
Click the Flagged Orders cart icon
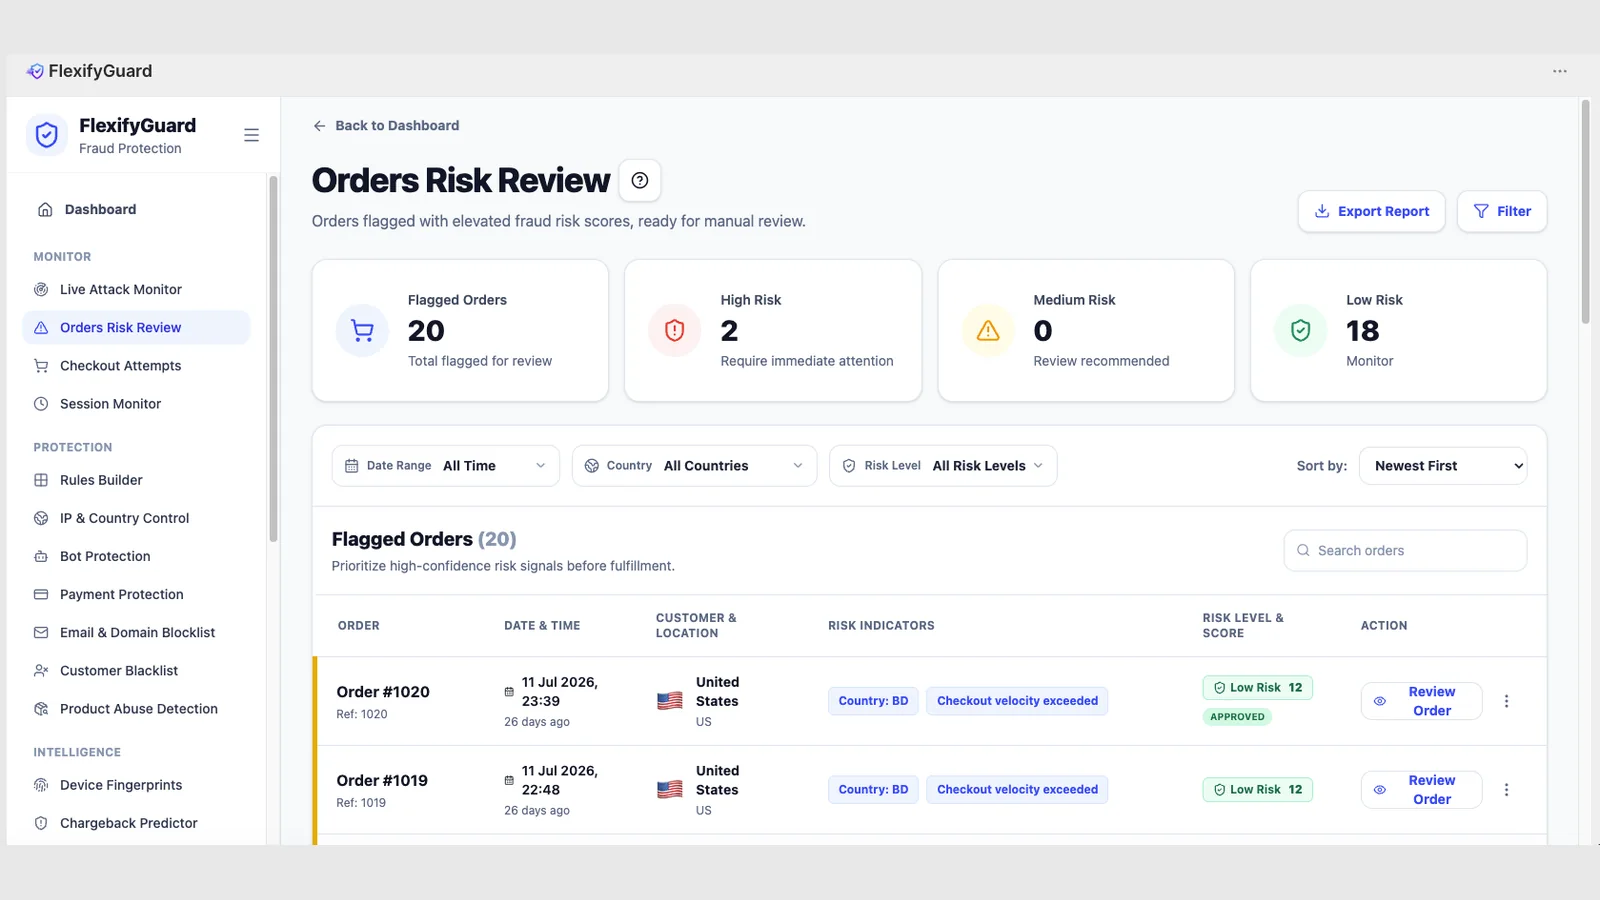[362, 330]
